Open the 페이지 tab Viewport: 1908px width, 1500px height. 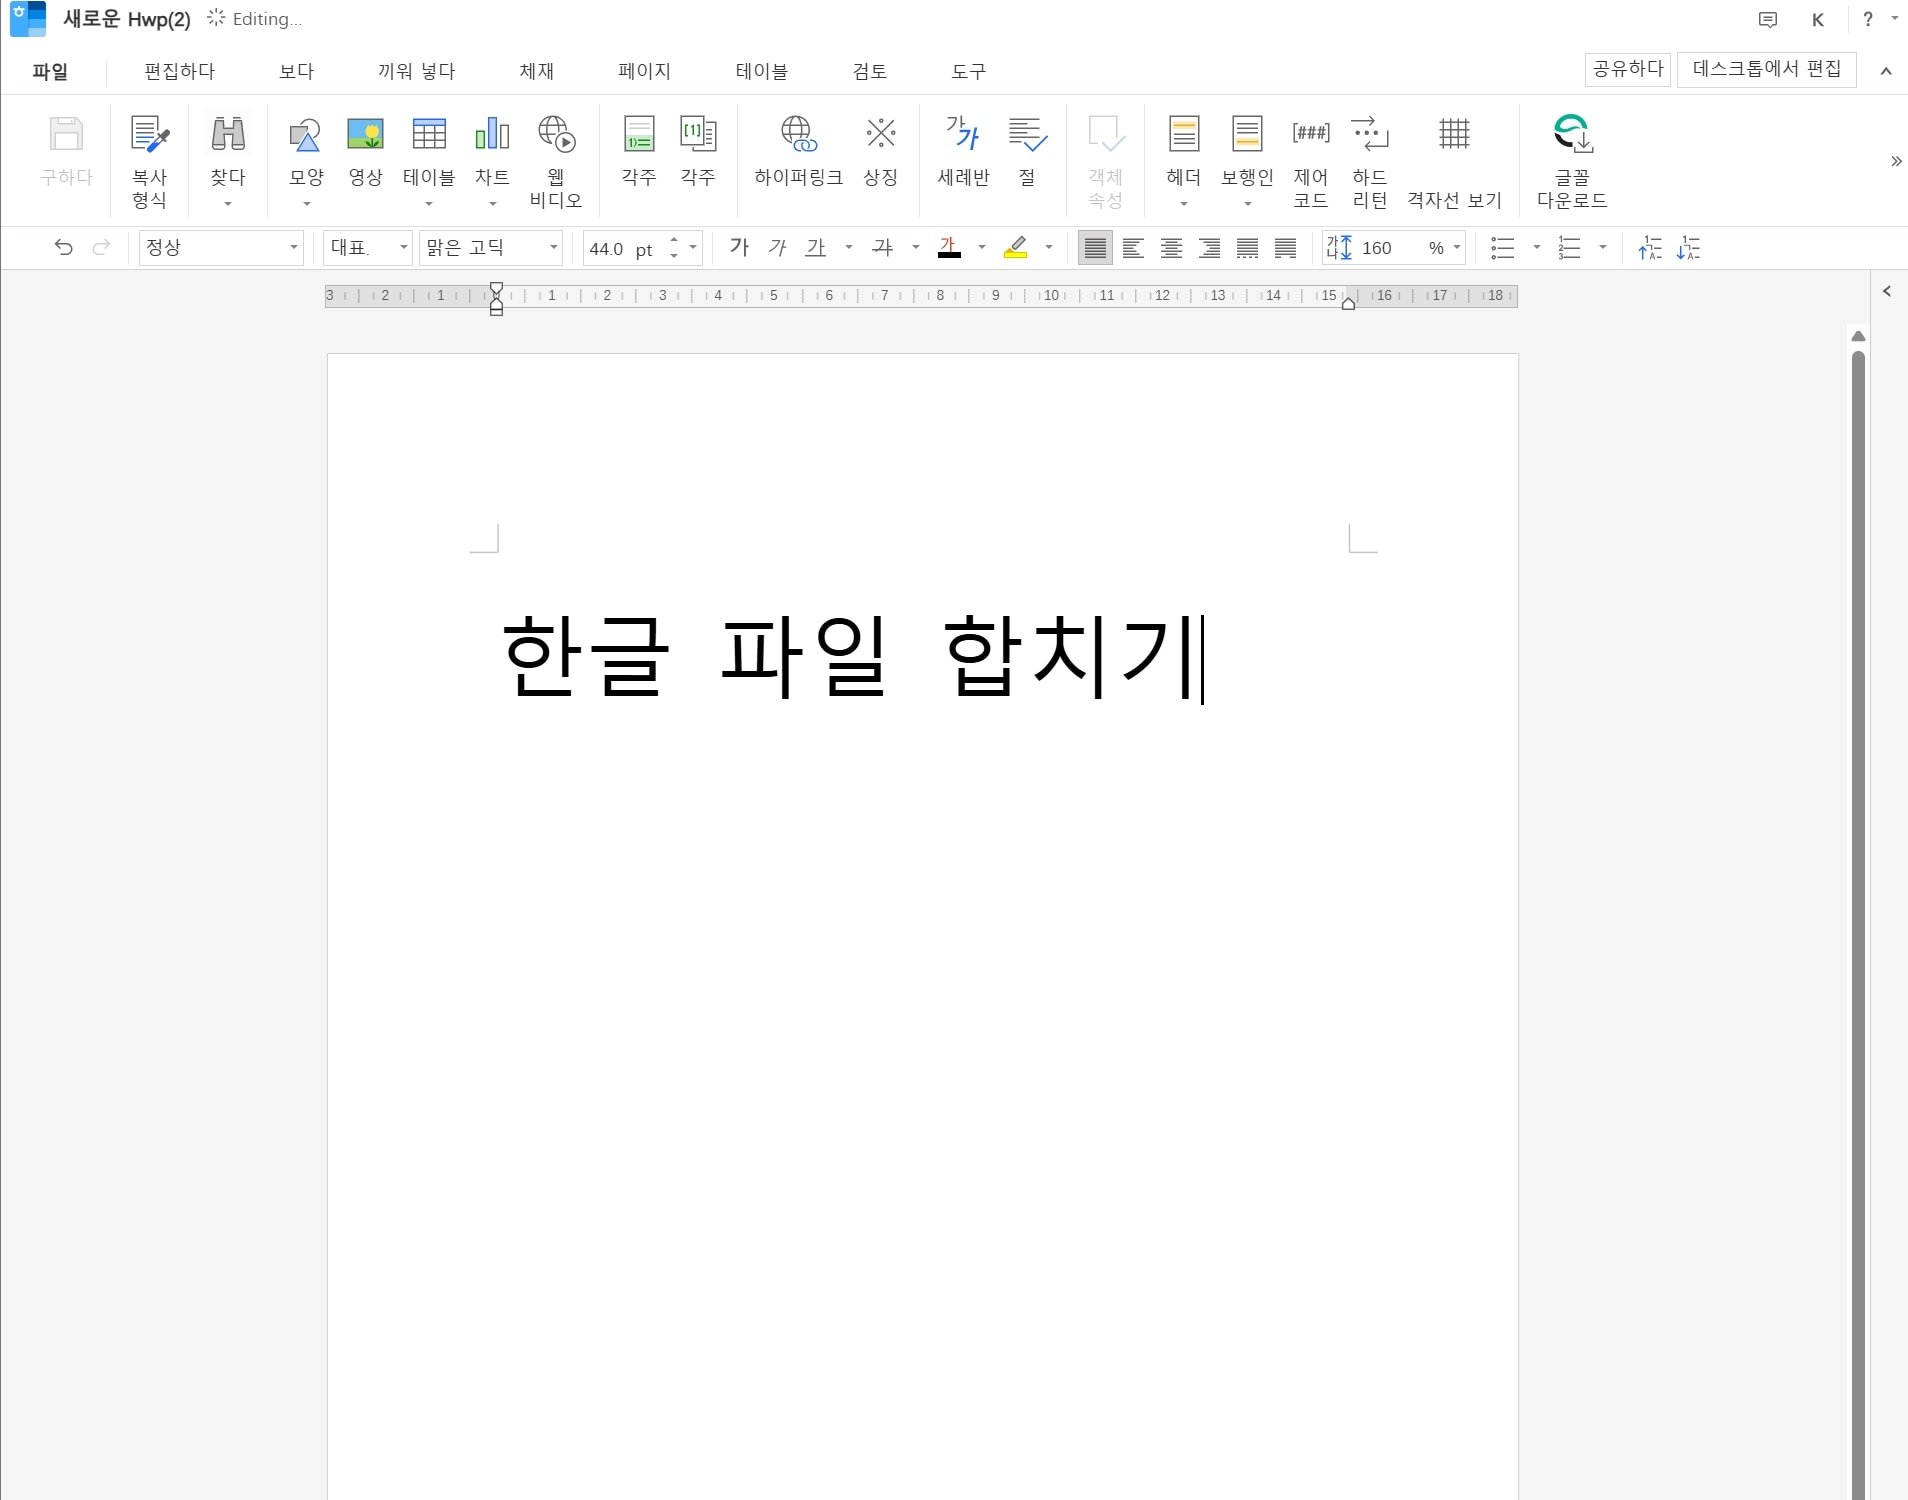coord(644,71)
